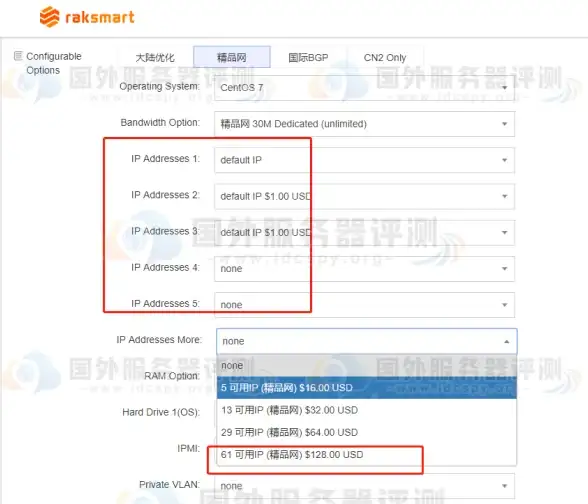588x504 pixels.
Task: Choose 29 可用IP $64.00 USD option
Action: [367, 432]
